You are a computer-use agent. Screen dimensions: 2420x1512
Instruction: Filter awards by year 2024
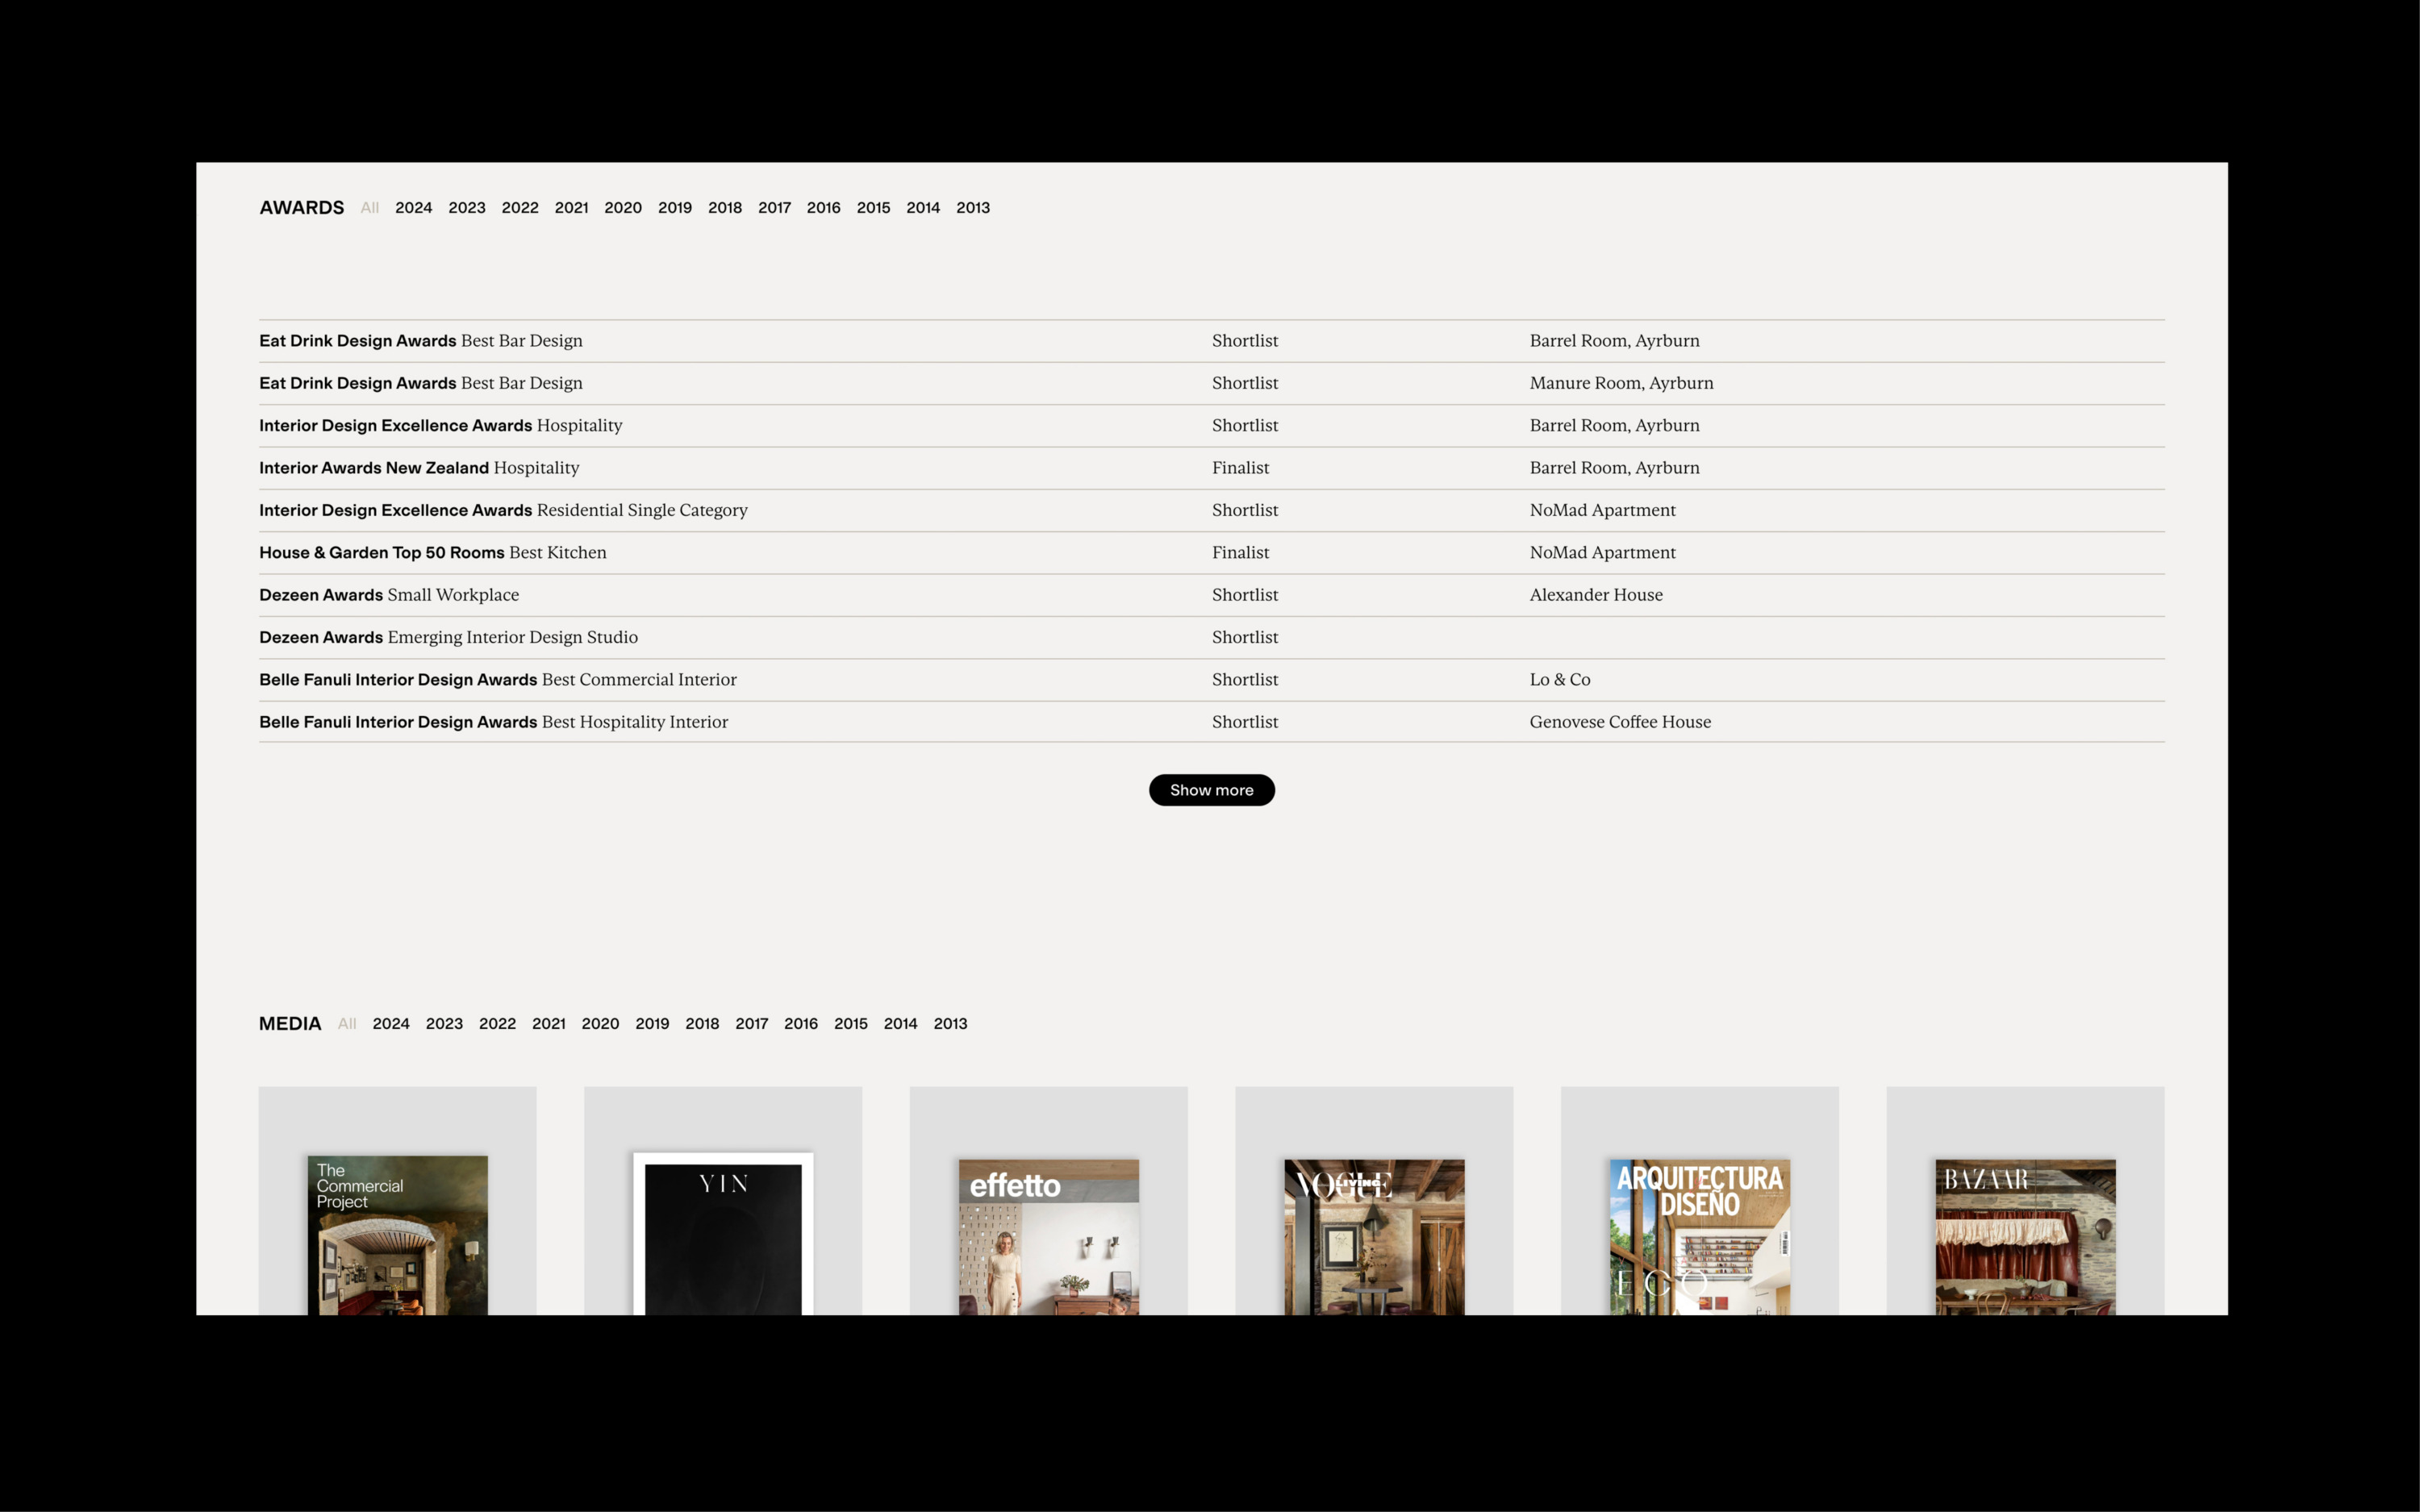tap(413, 208)
